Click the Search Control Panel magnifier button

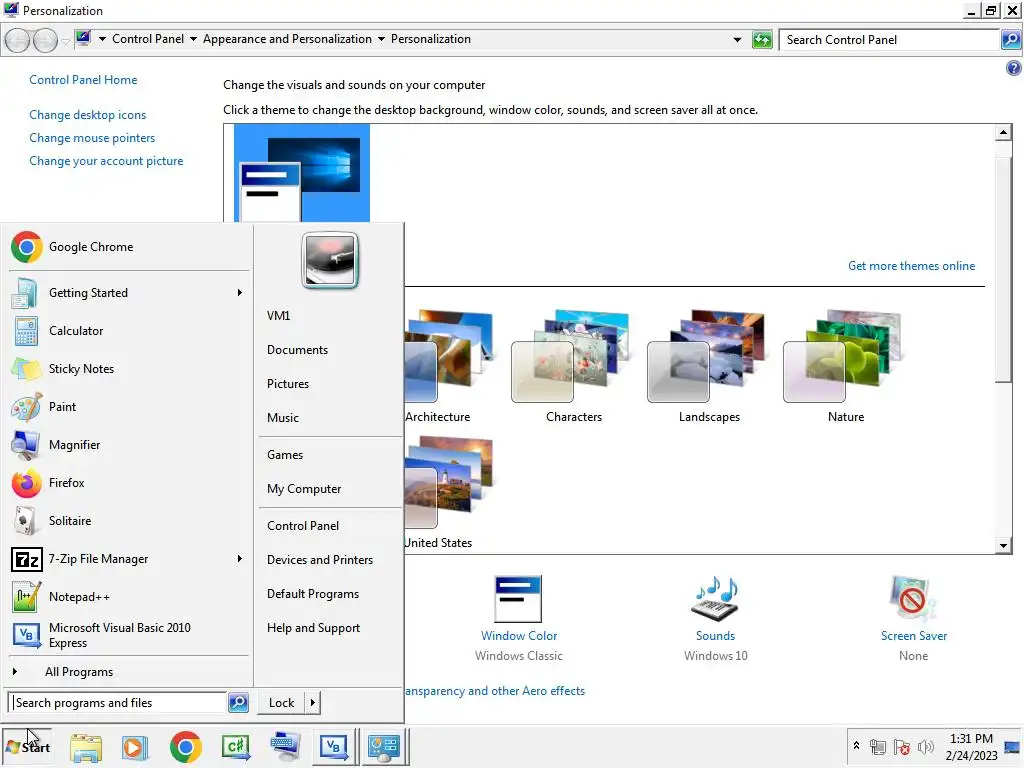(1011, 40)
